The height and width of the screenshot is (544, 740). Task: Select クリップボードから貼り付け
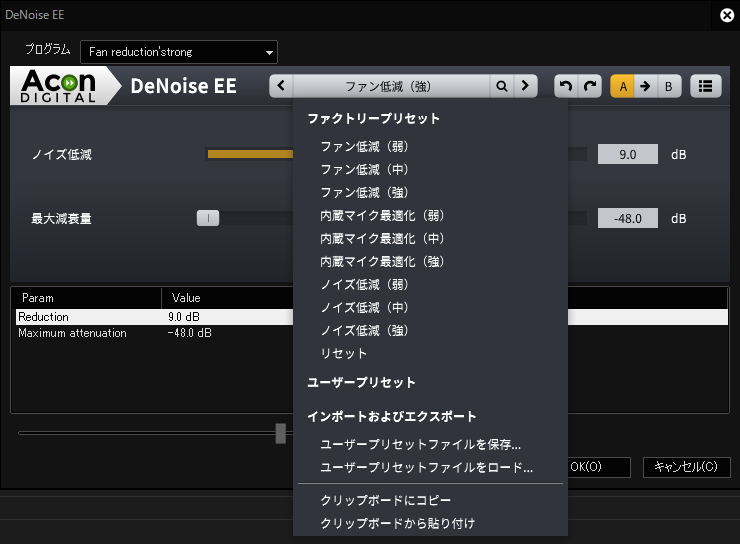(397, 523)
